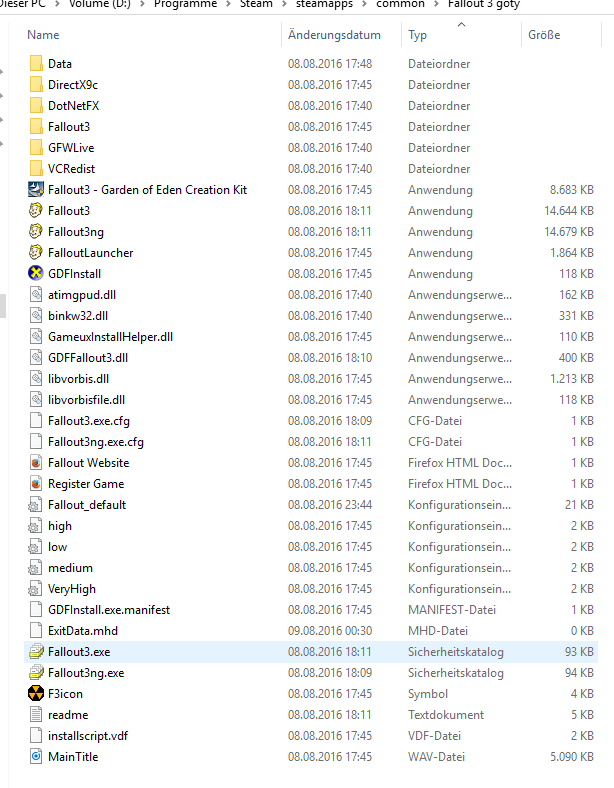Viewport: 614px width, 788px height.
Task: Select the GDFFallout3.dll file icon
Action: click(x=36, y=358)
